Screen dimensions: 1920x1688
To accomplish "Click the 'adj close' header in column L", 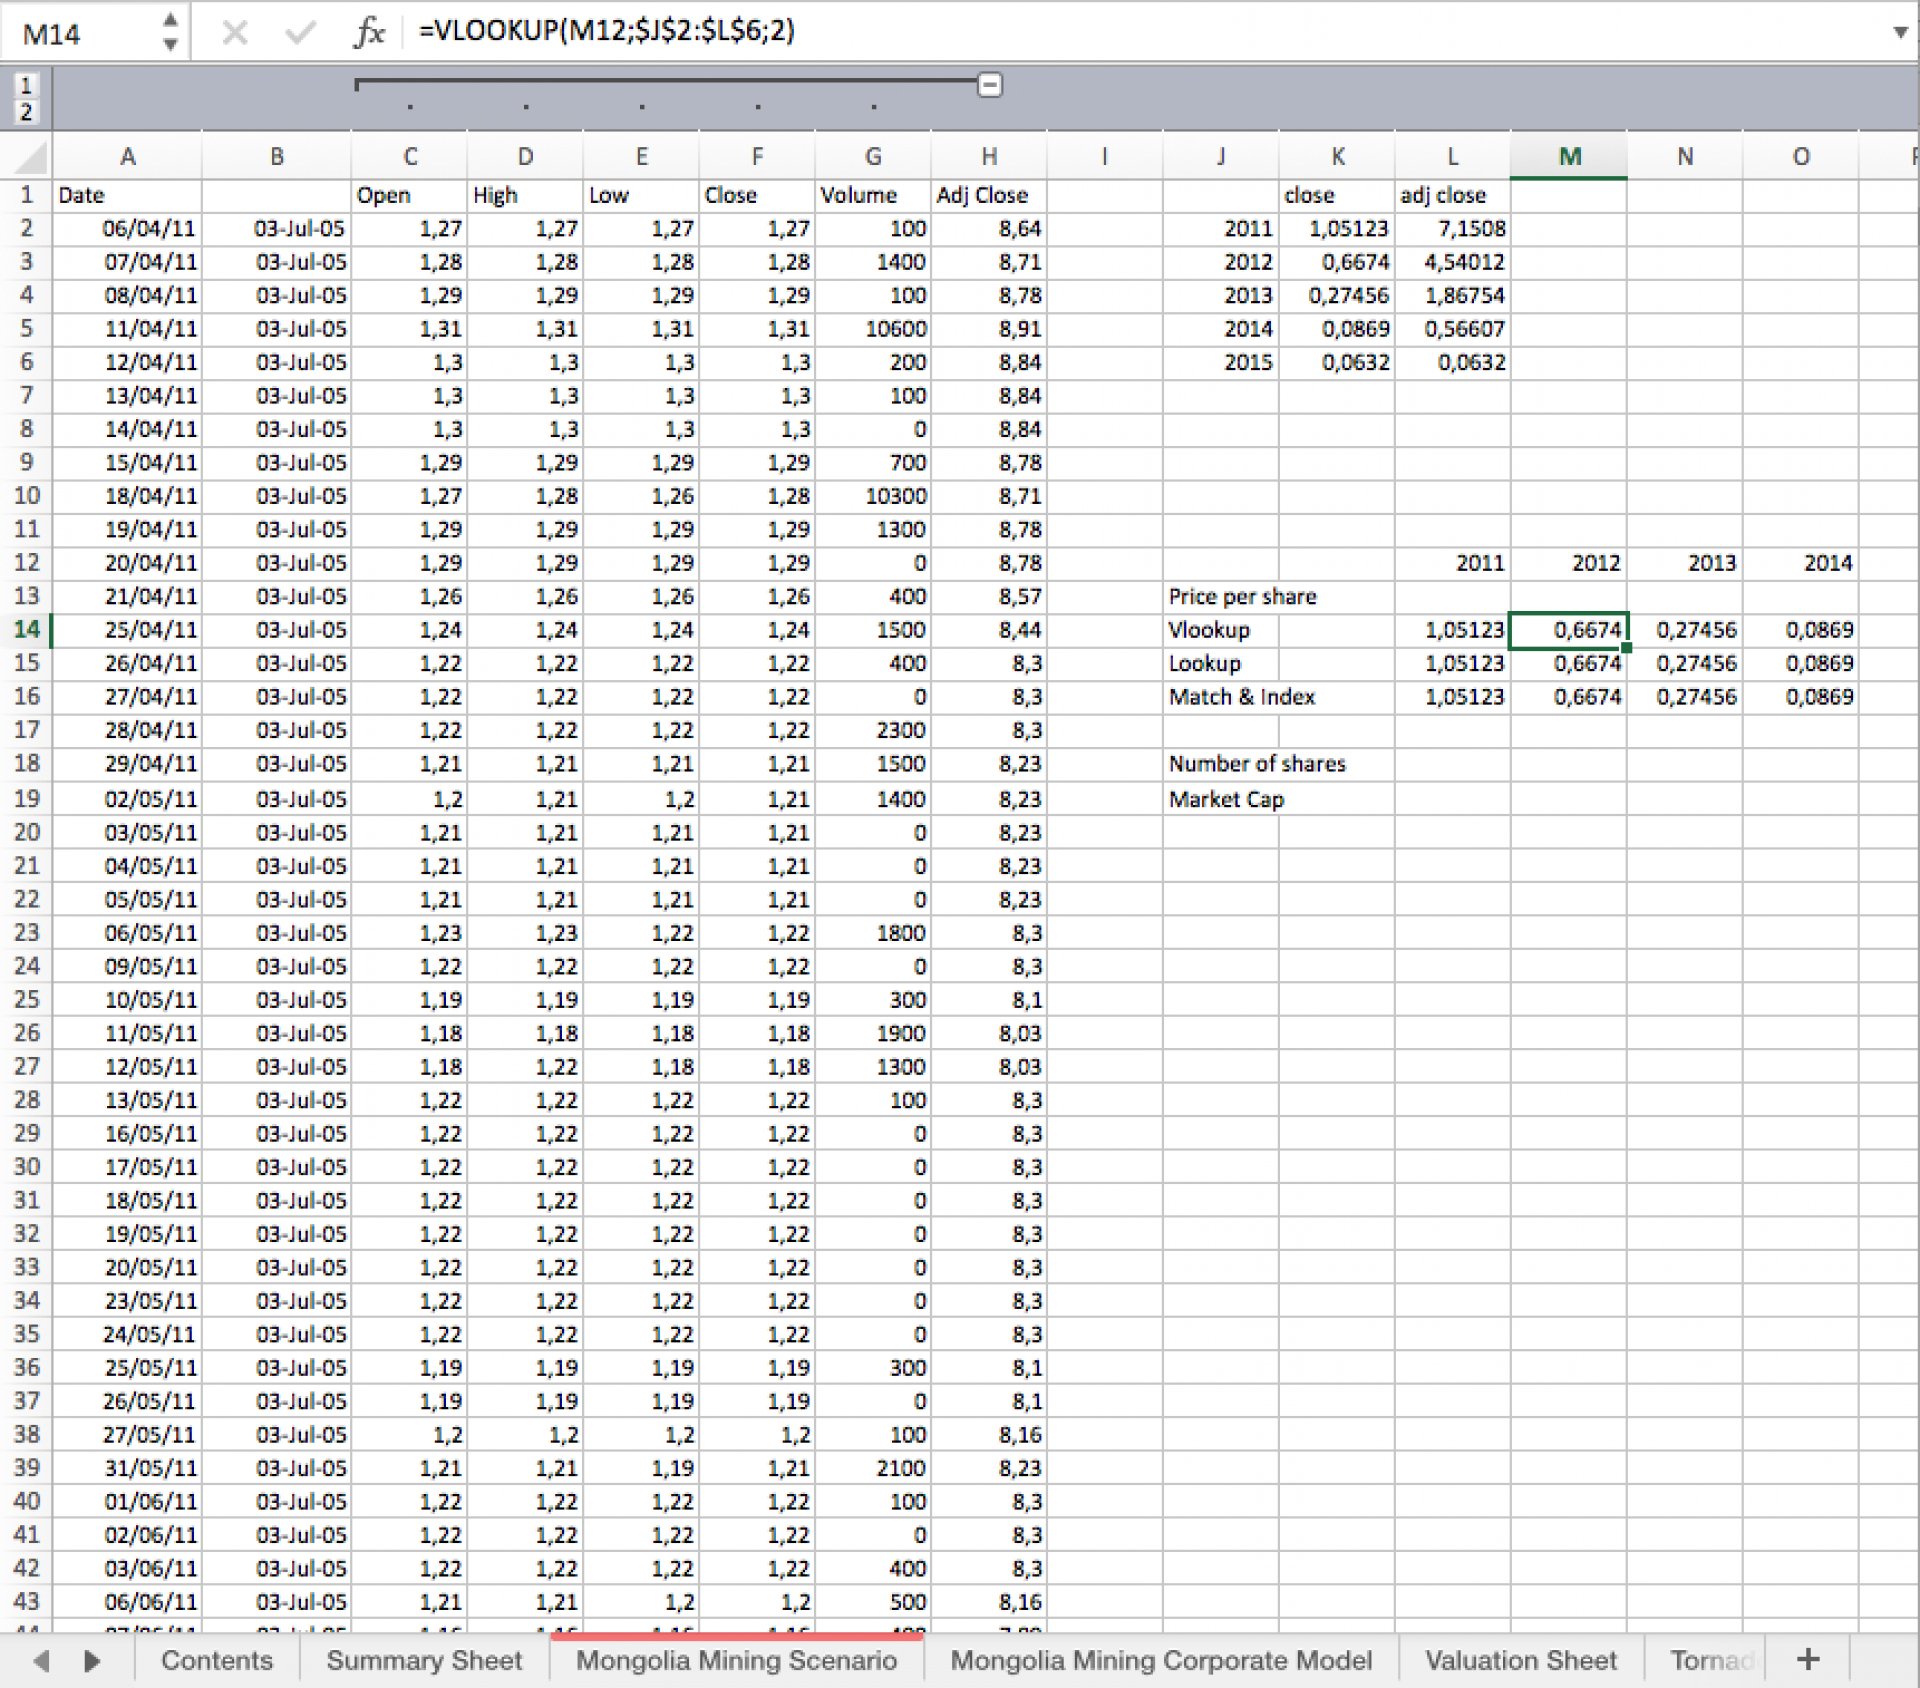I will click(1452, 196).
